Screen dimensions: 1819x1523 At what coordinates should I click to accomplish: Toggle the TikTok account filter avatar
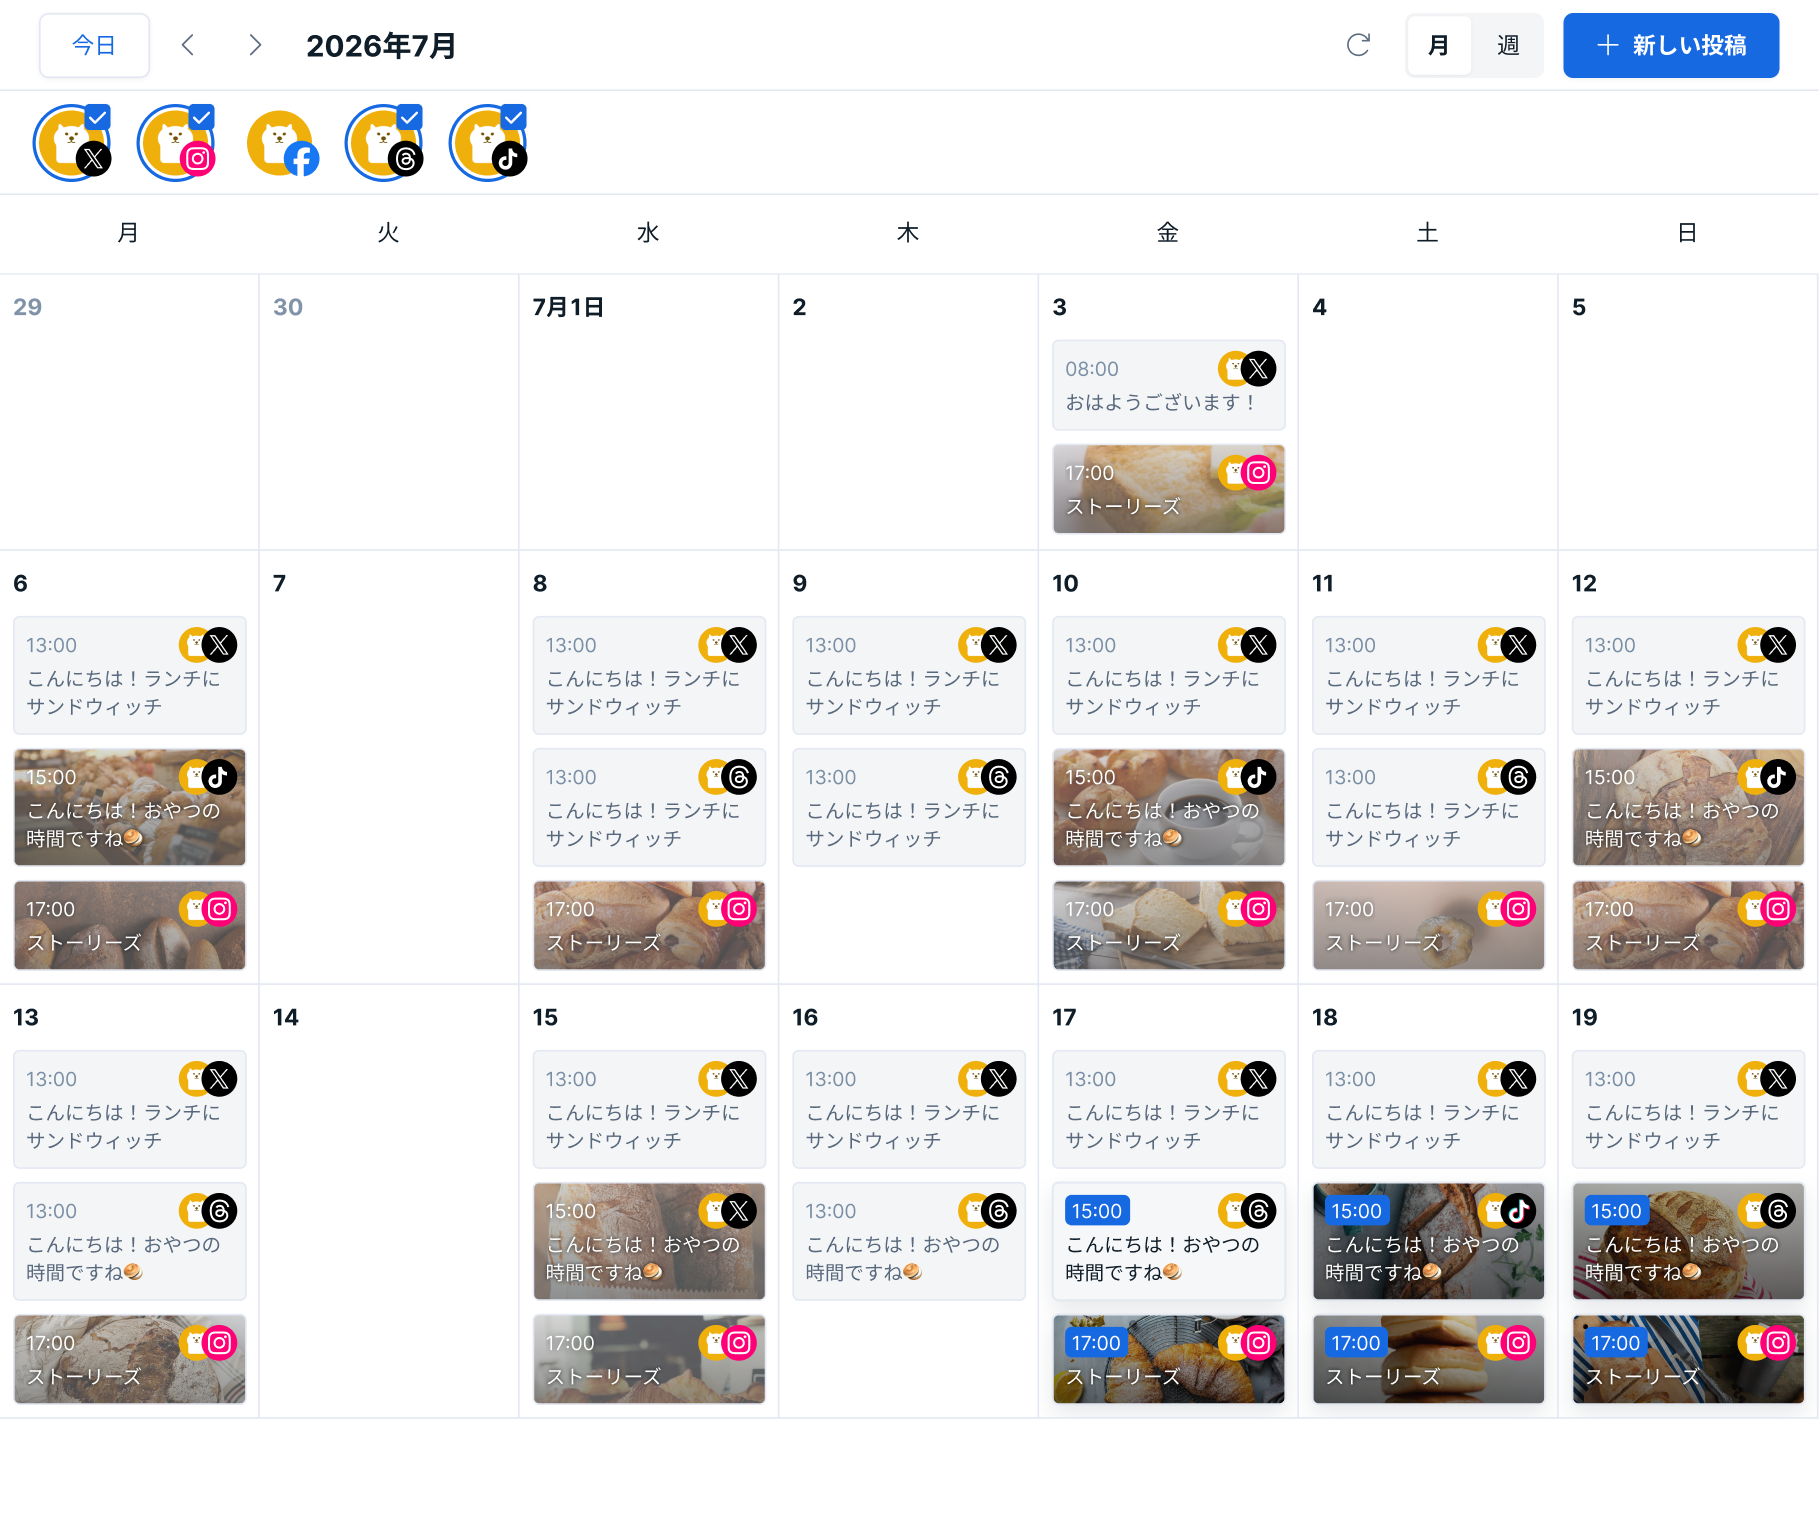(x=488, y=143)
